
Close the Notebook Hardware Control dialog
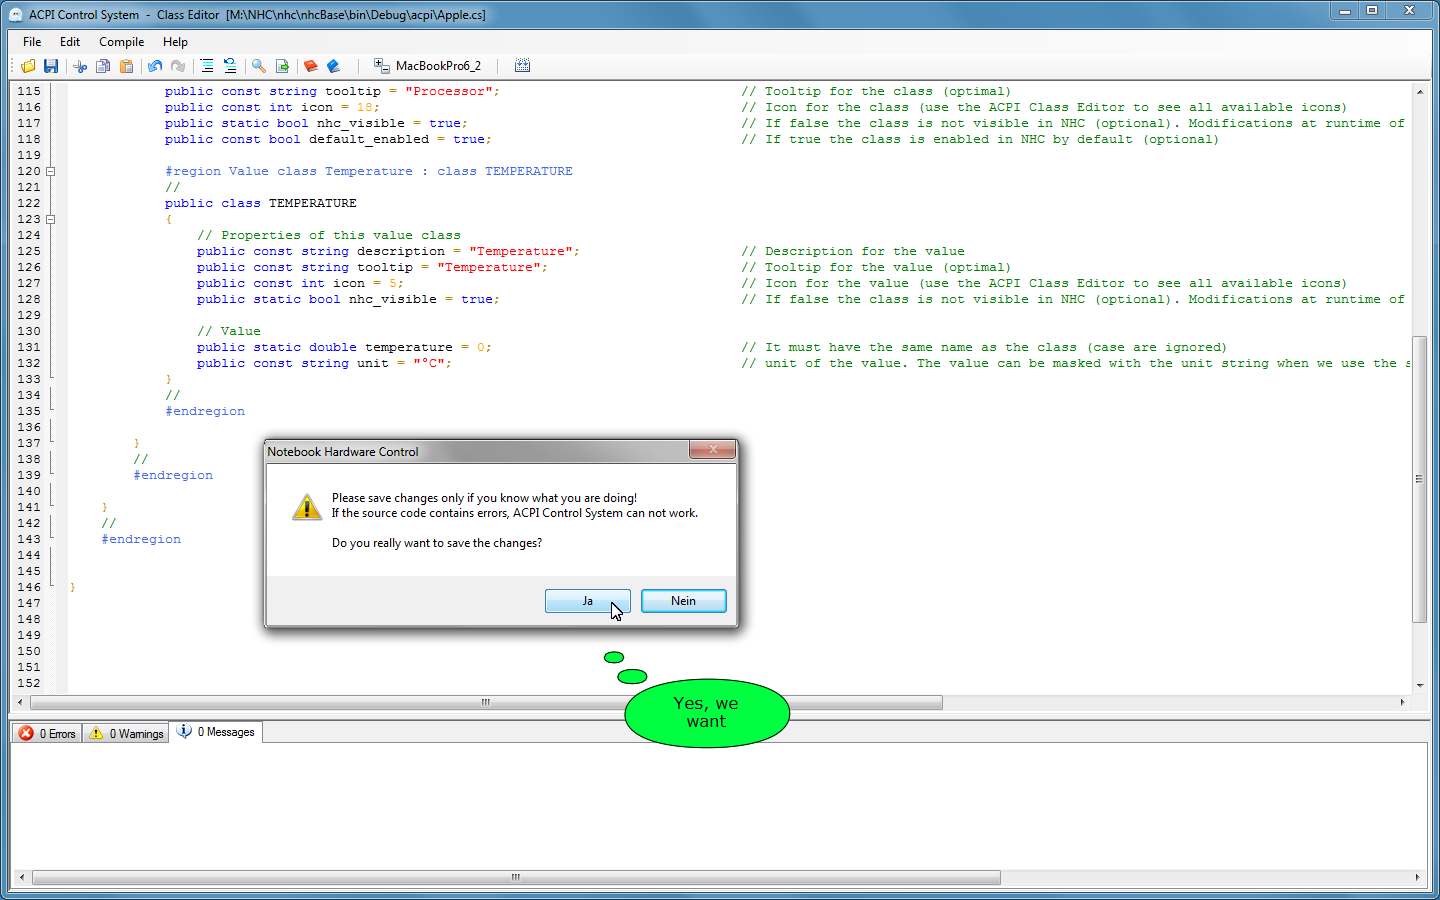[x=712, y=450]
